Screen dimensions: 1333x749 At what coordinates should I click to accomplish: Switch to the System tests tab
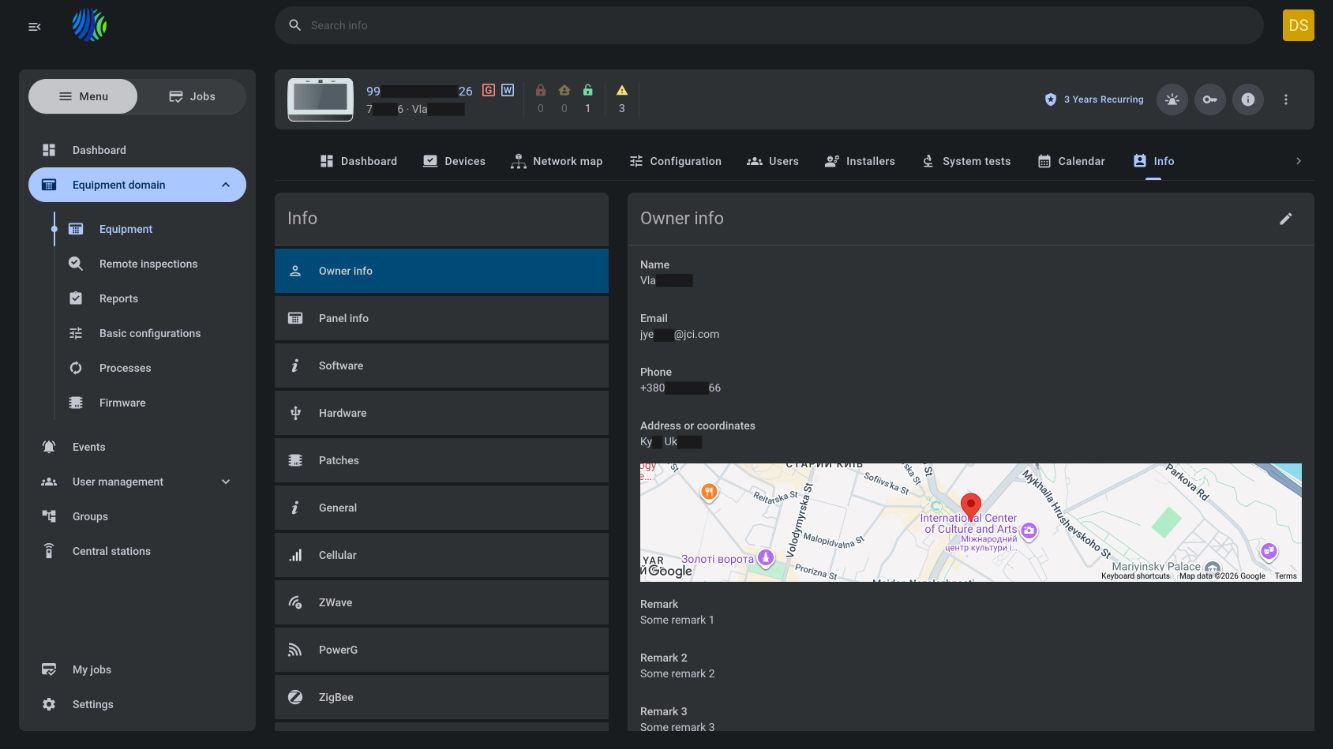[966, 161]
